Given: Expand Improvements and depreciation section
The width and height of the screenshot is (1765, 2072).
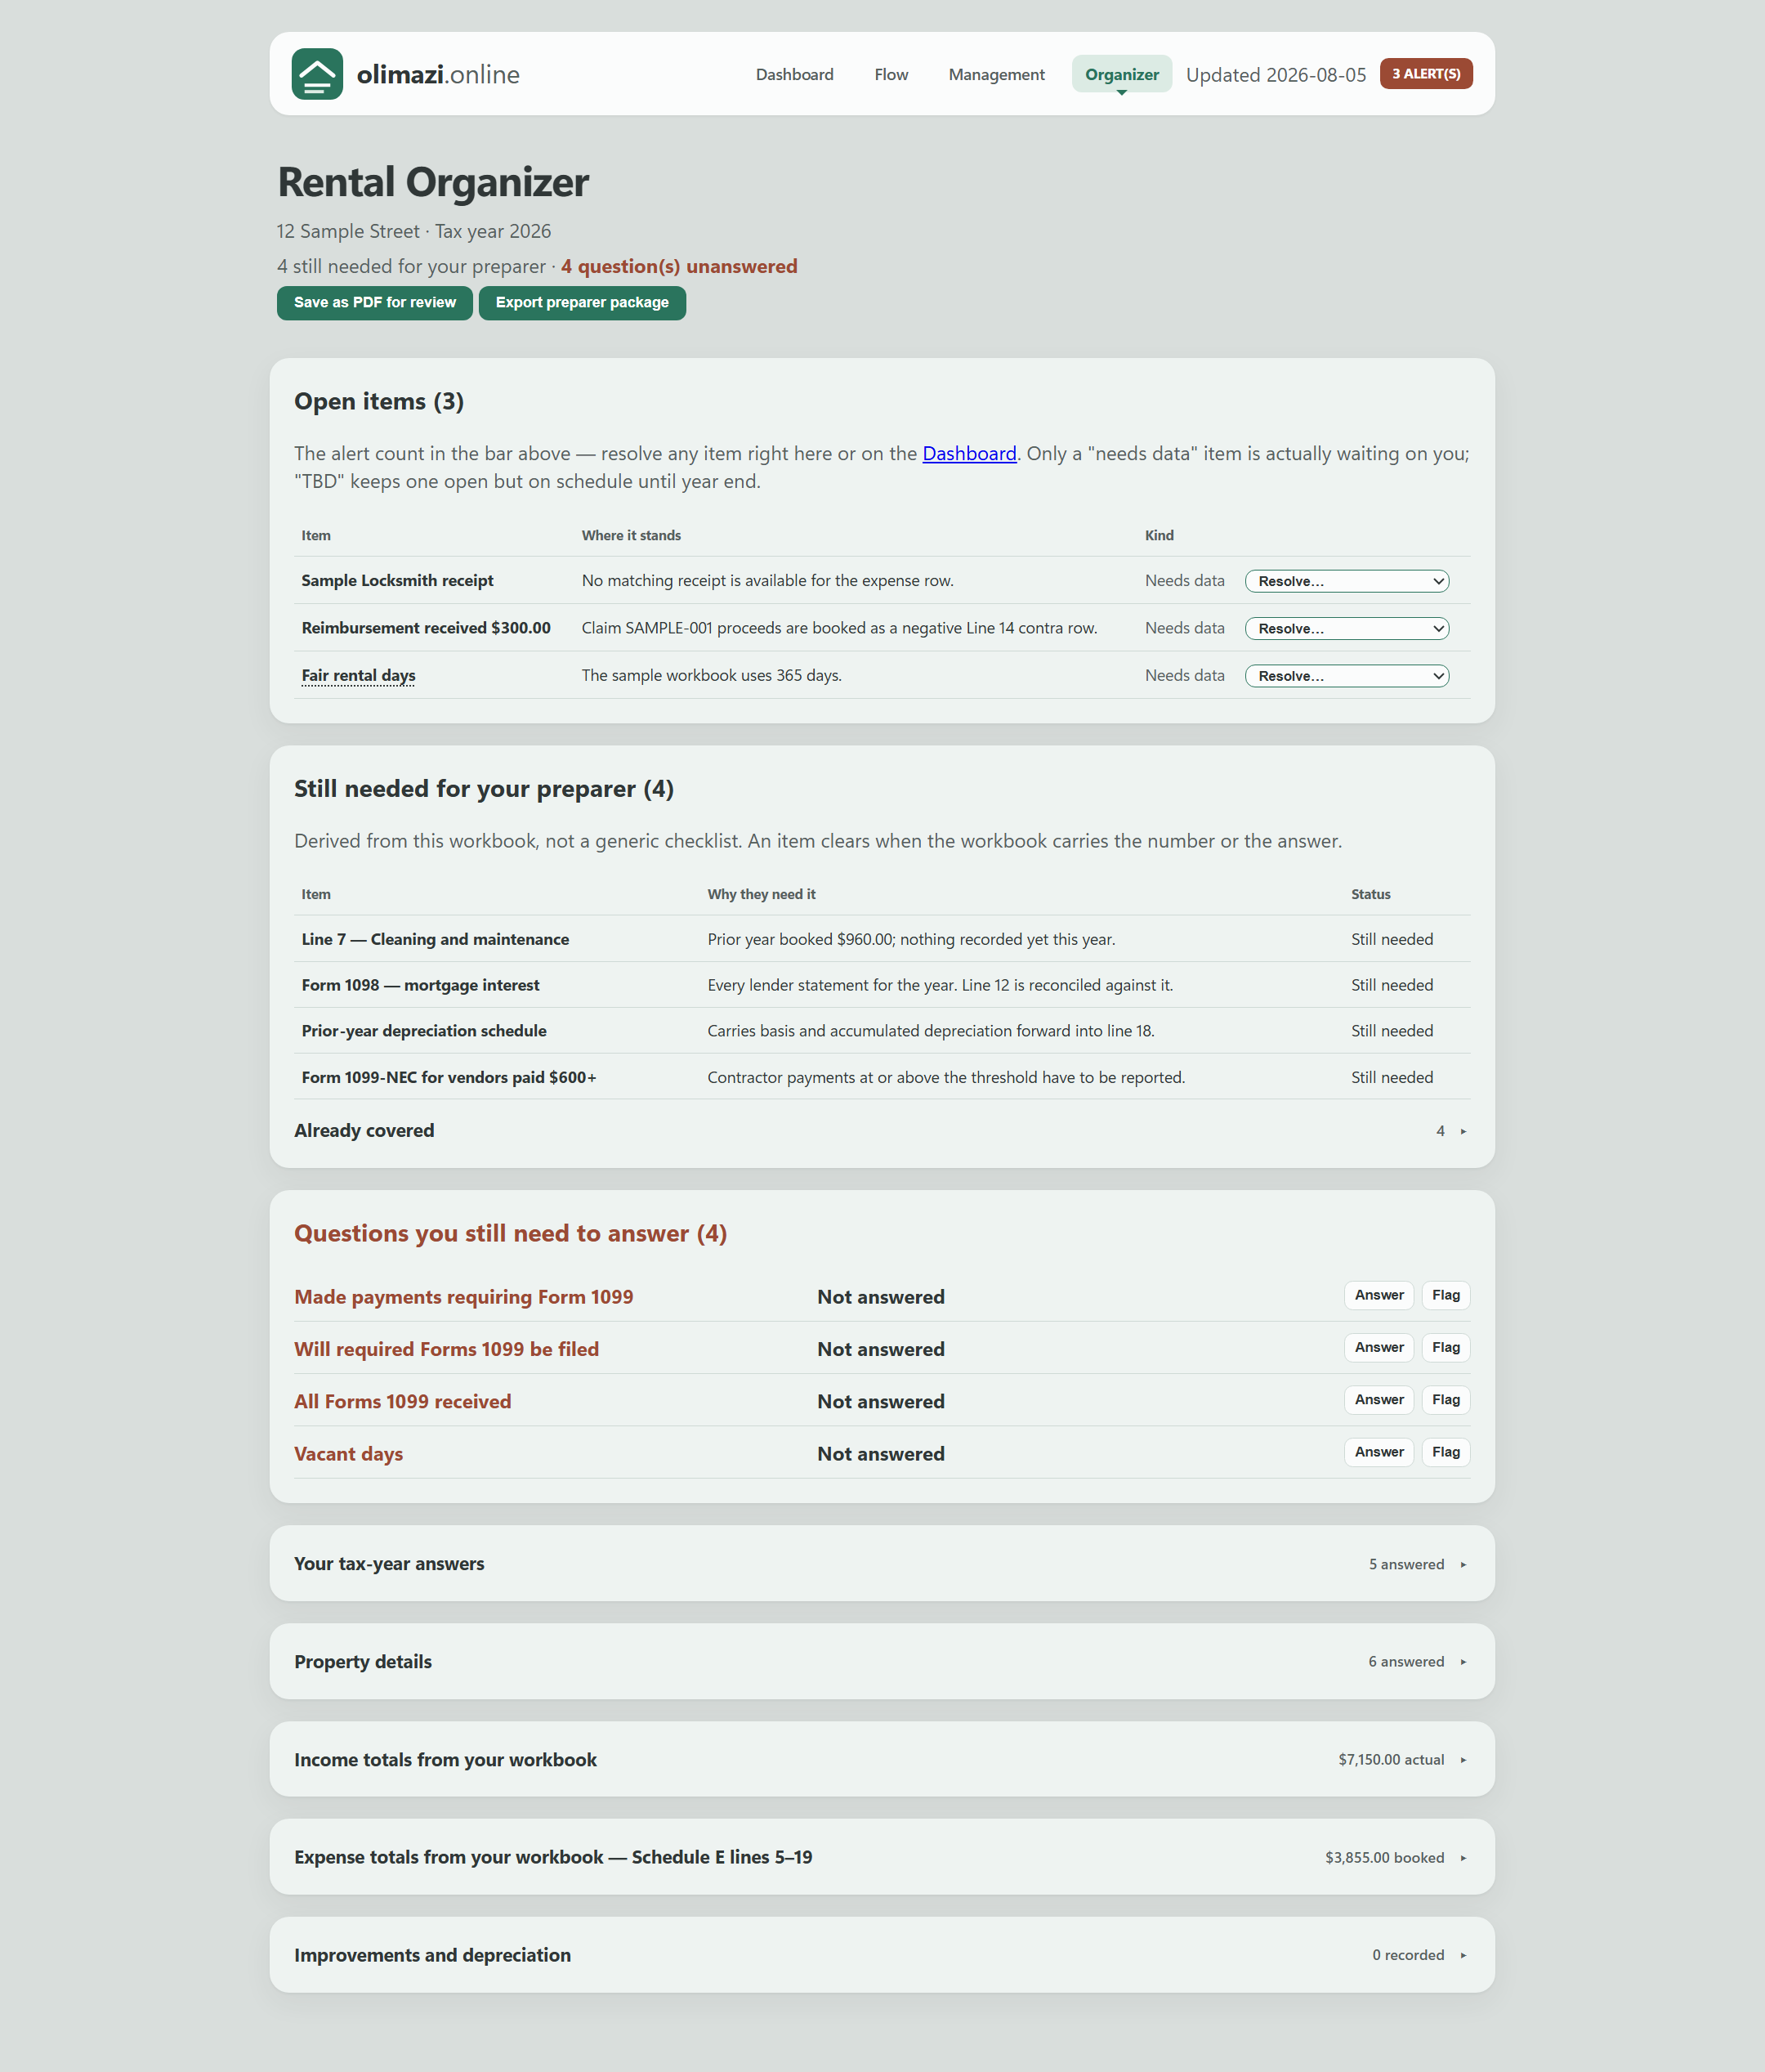Looking at the screenshot, I should [882, 1955].
